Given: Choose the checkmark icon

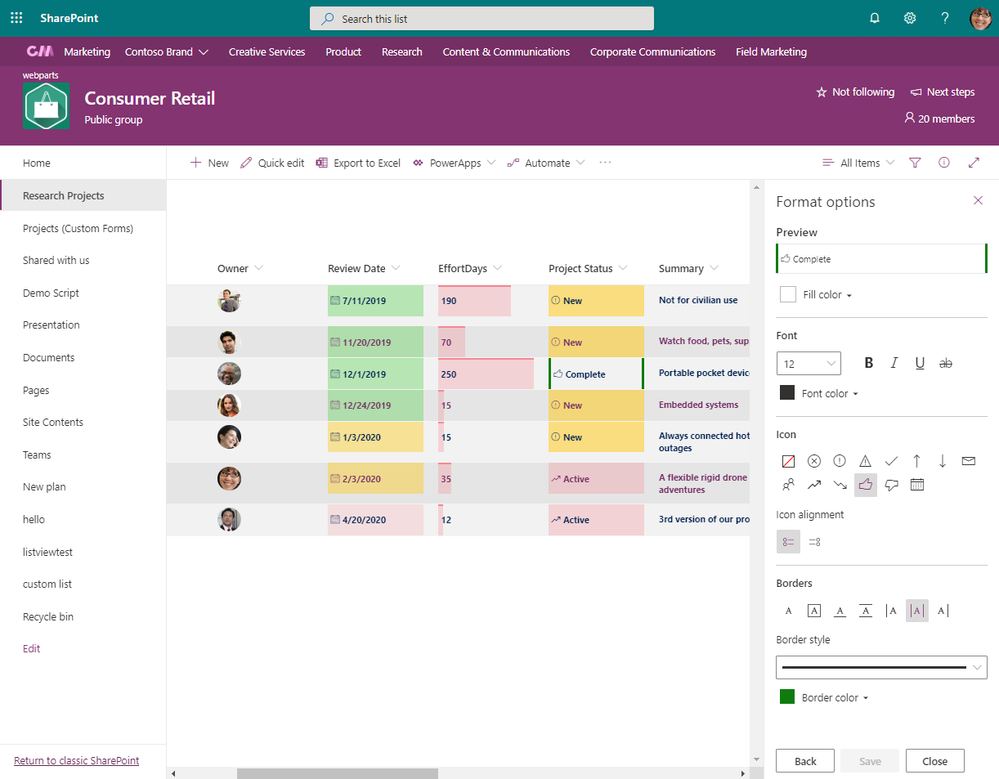Looking at the screenshot, I should coord(891,461).
